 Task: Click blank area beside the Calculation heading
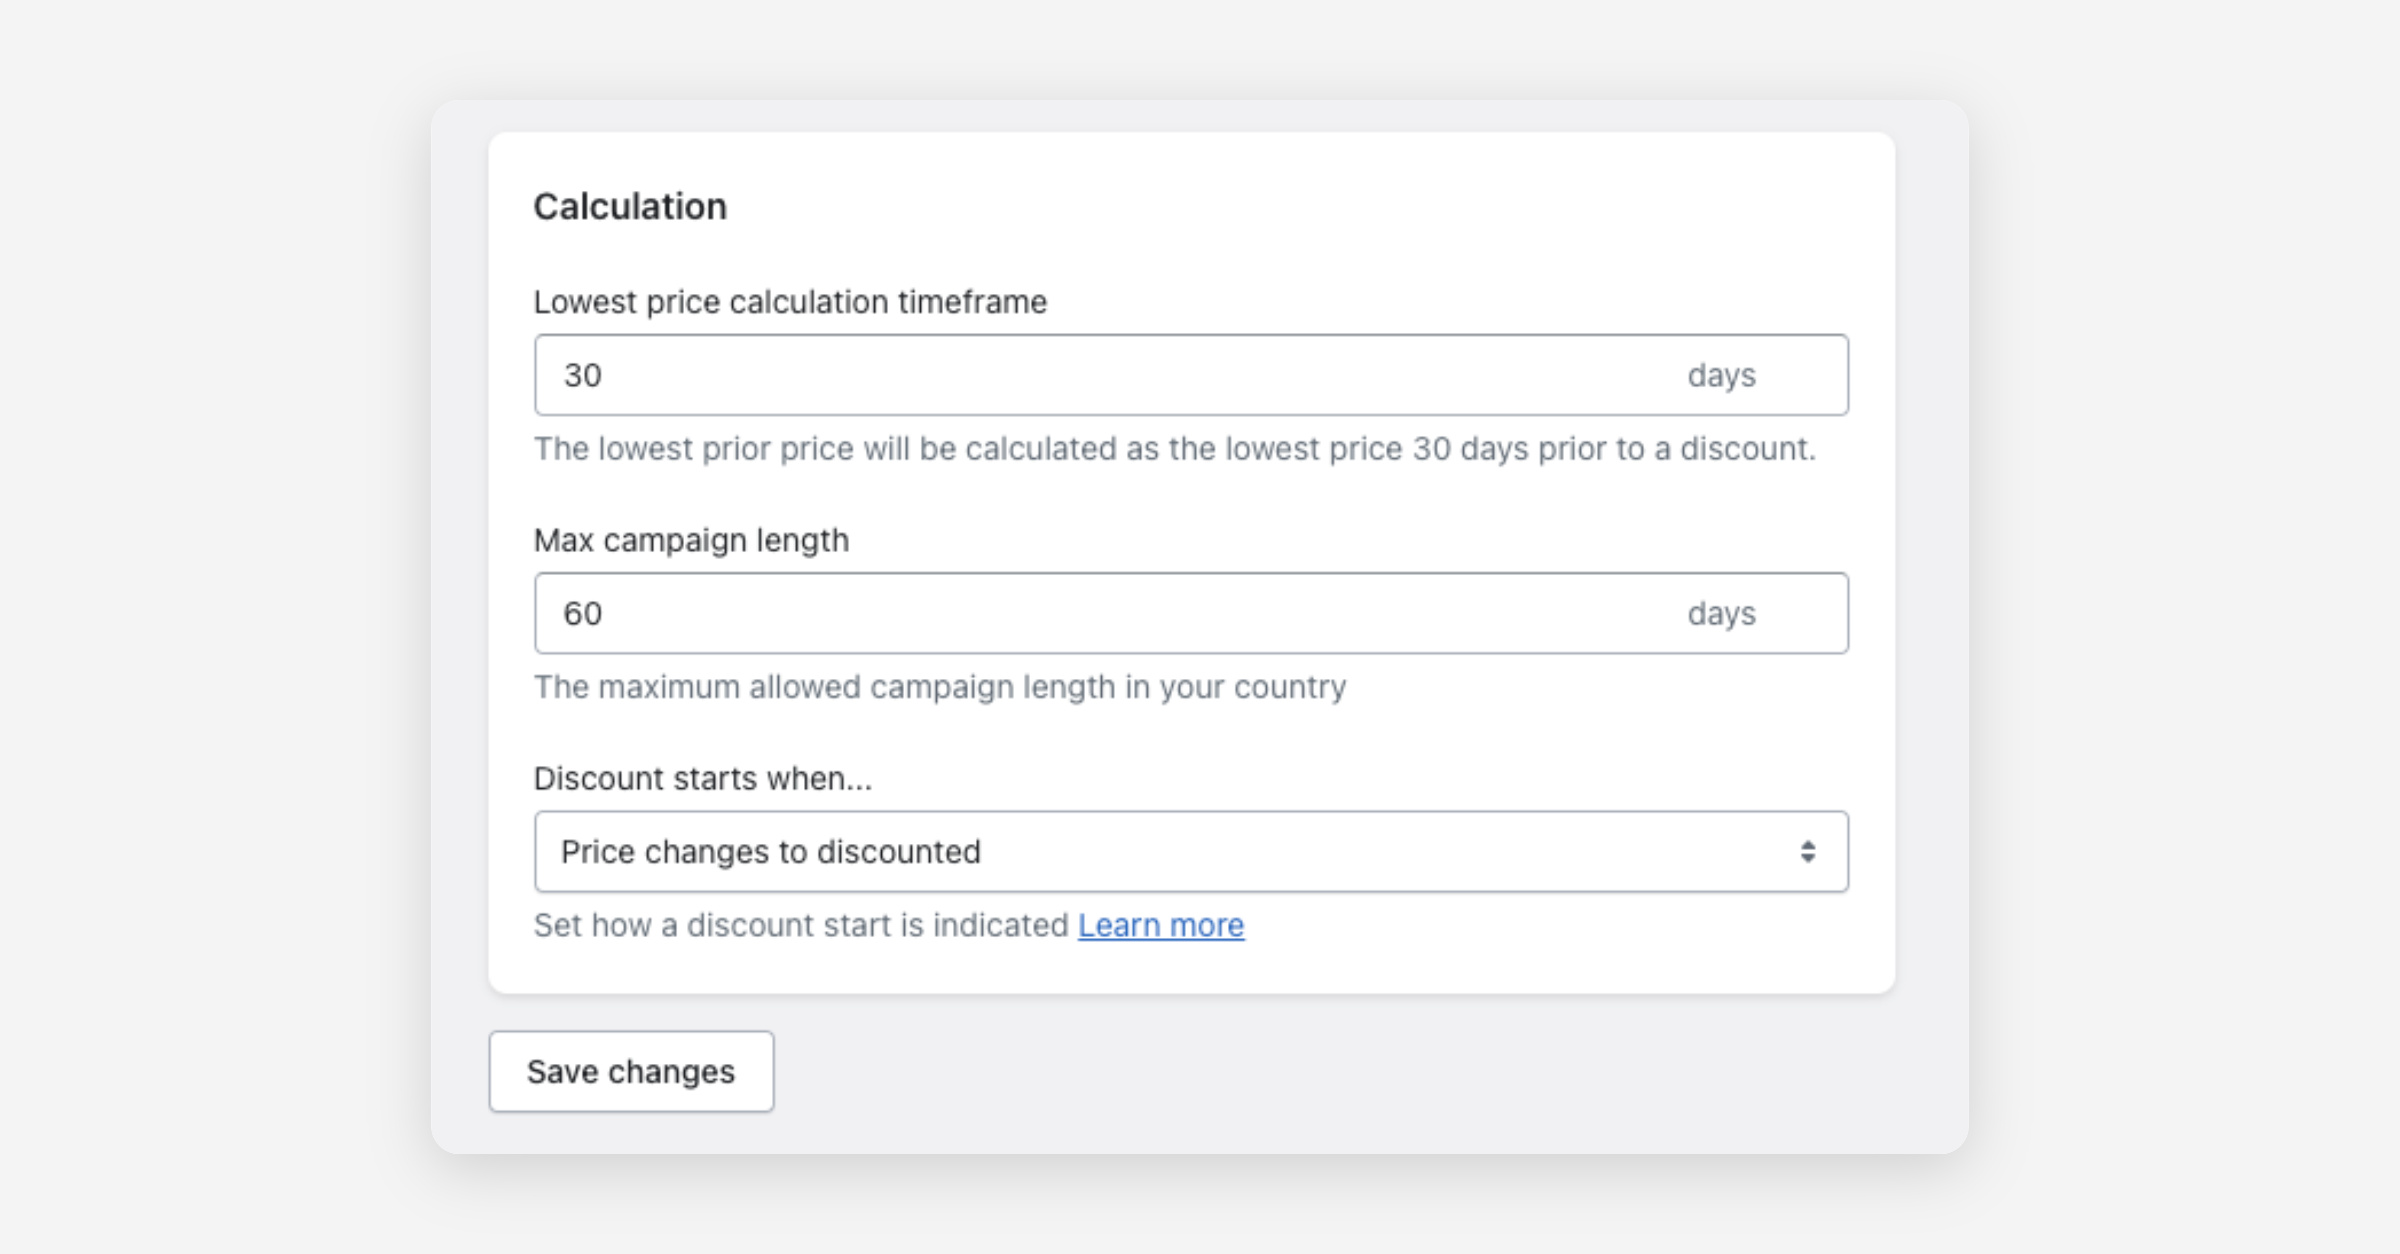(1300, 207)
